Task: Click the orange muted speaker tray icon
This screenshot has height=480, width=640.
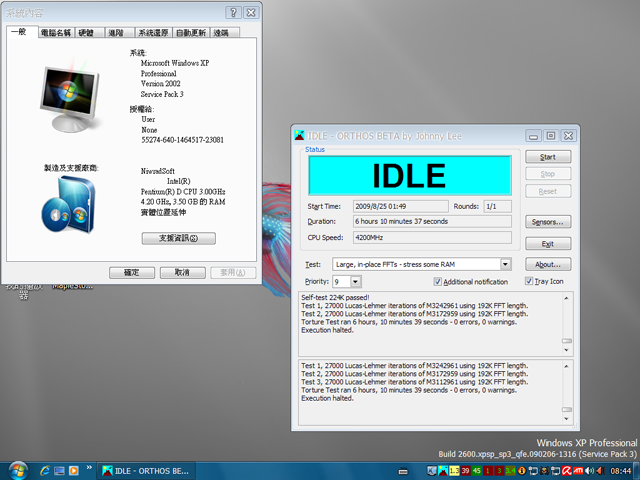Action: tap(600, 471)
